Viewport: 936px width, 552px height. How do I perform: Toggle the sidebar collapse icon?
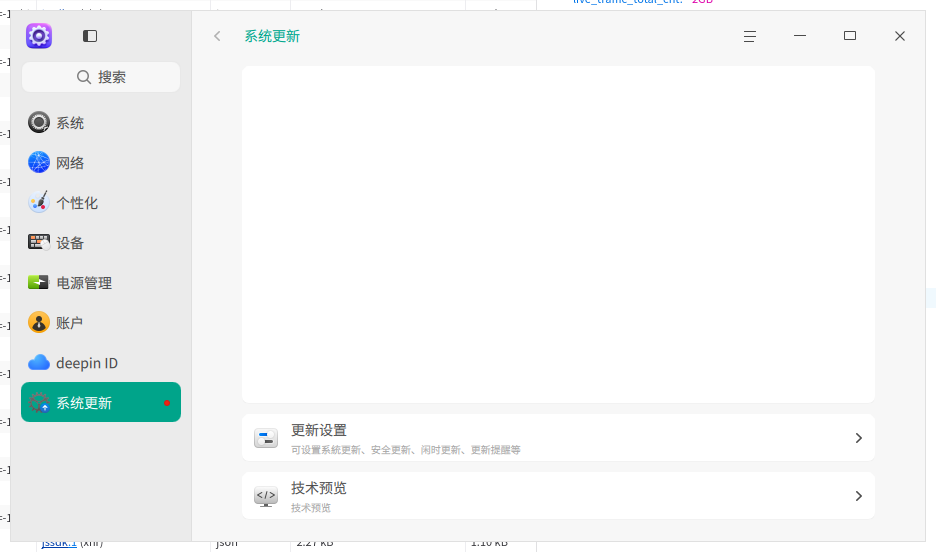pos(90,36)
